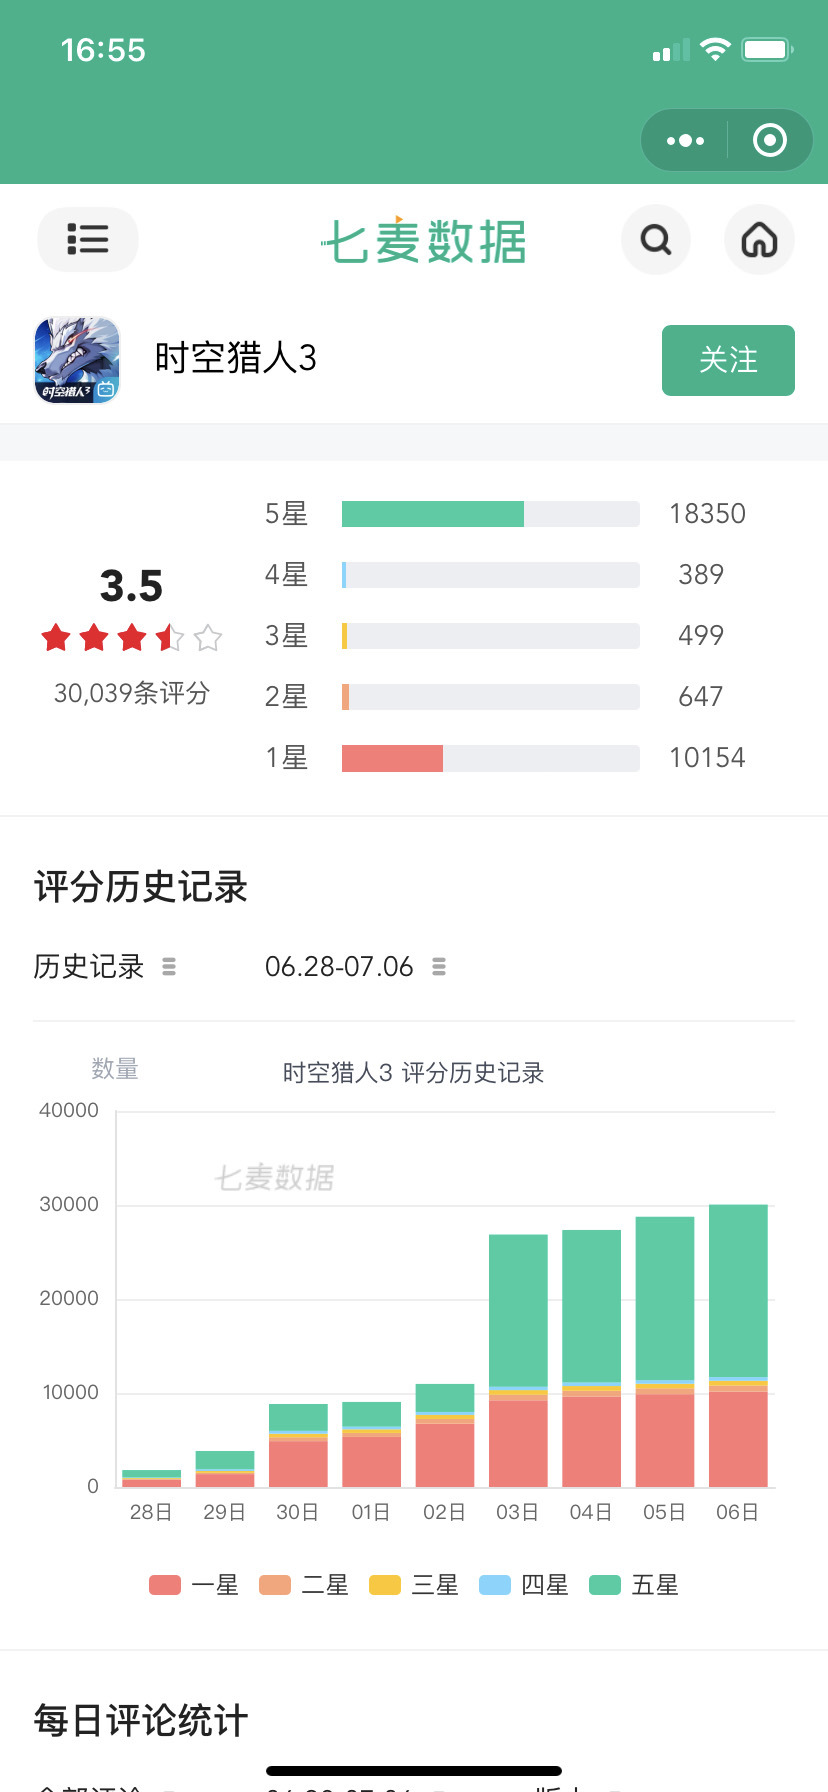Tap chart title 时空猎人3 评分历史记录

pyautogui.click(x=413, y=1073)
